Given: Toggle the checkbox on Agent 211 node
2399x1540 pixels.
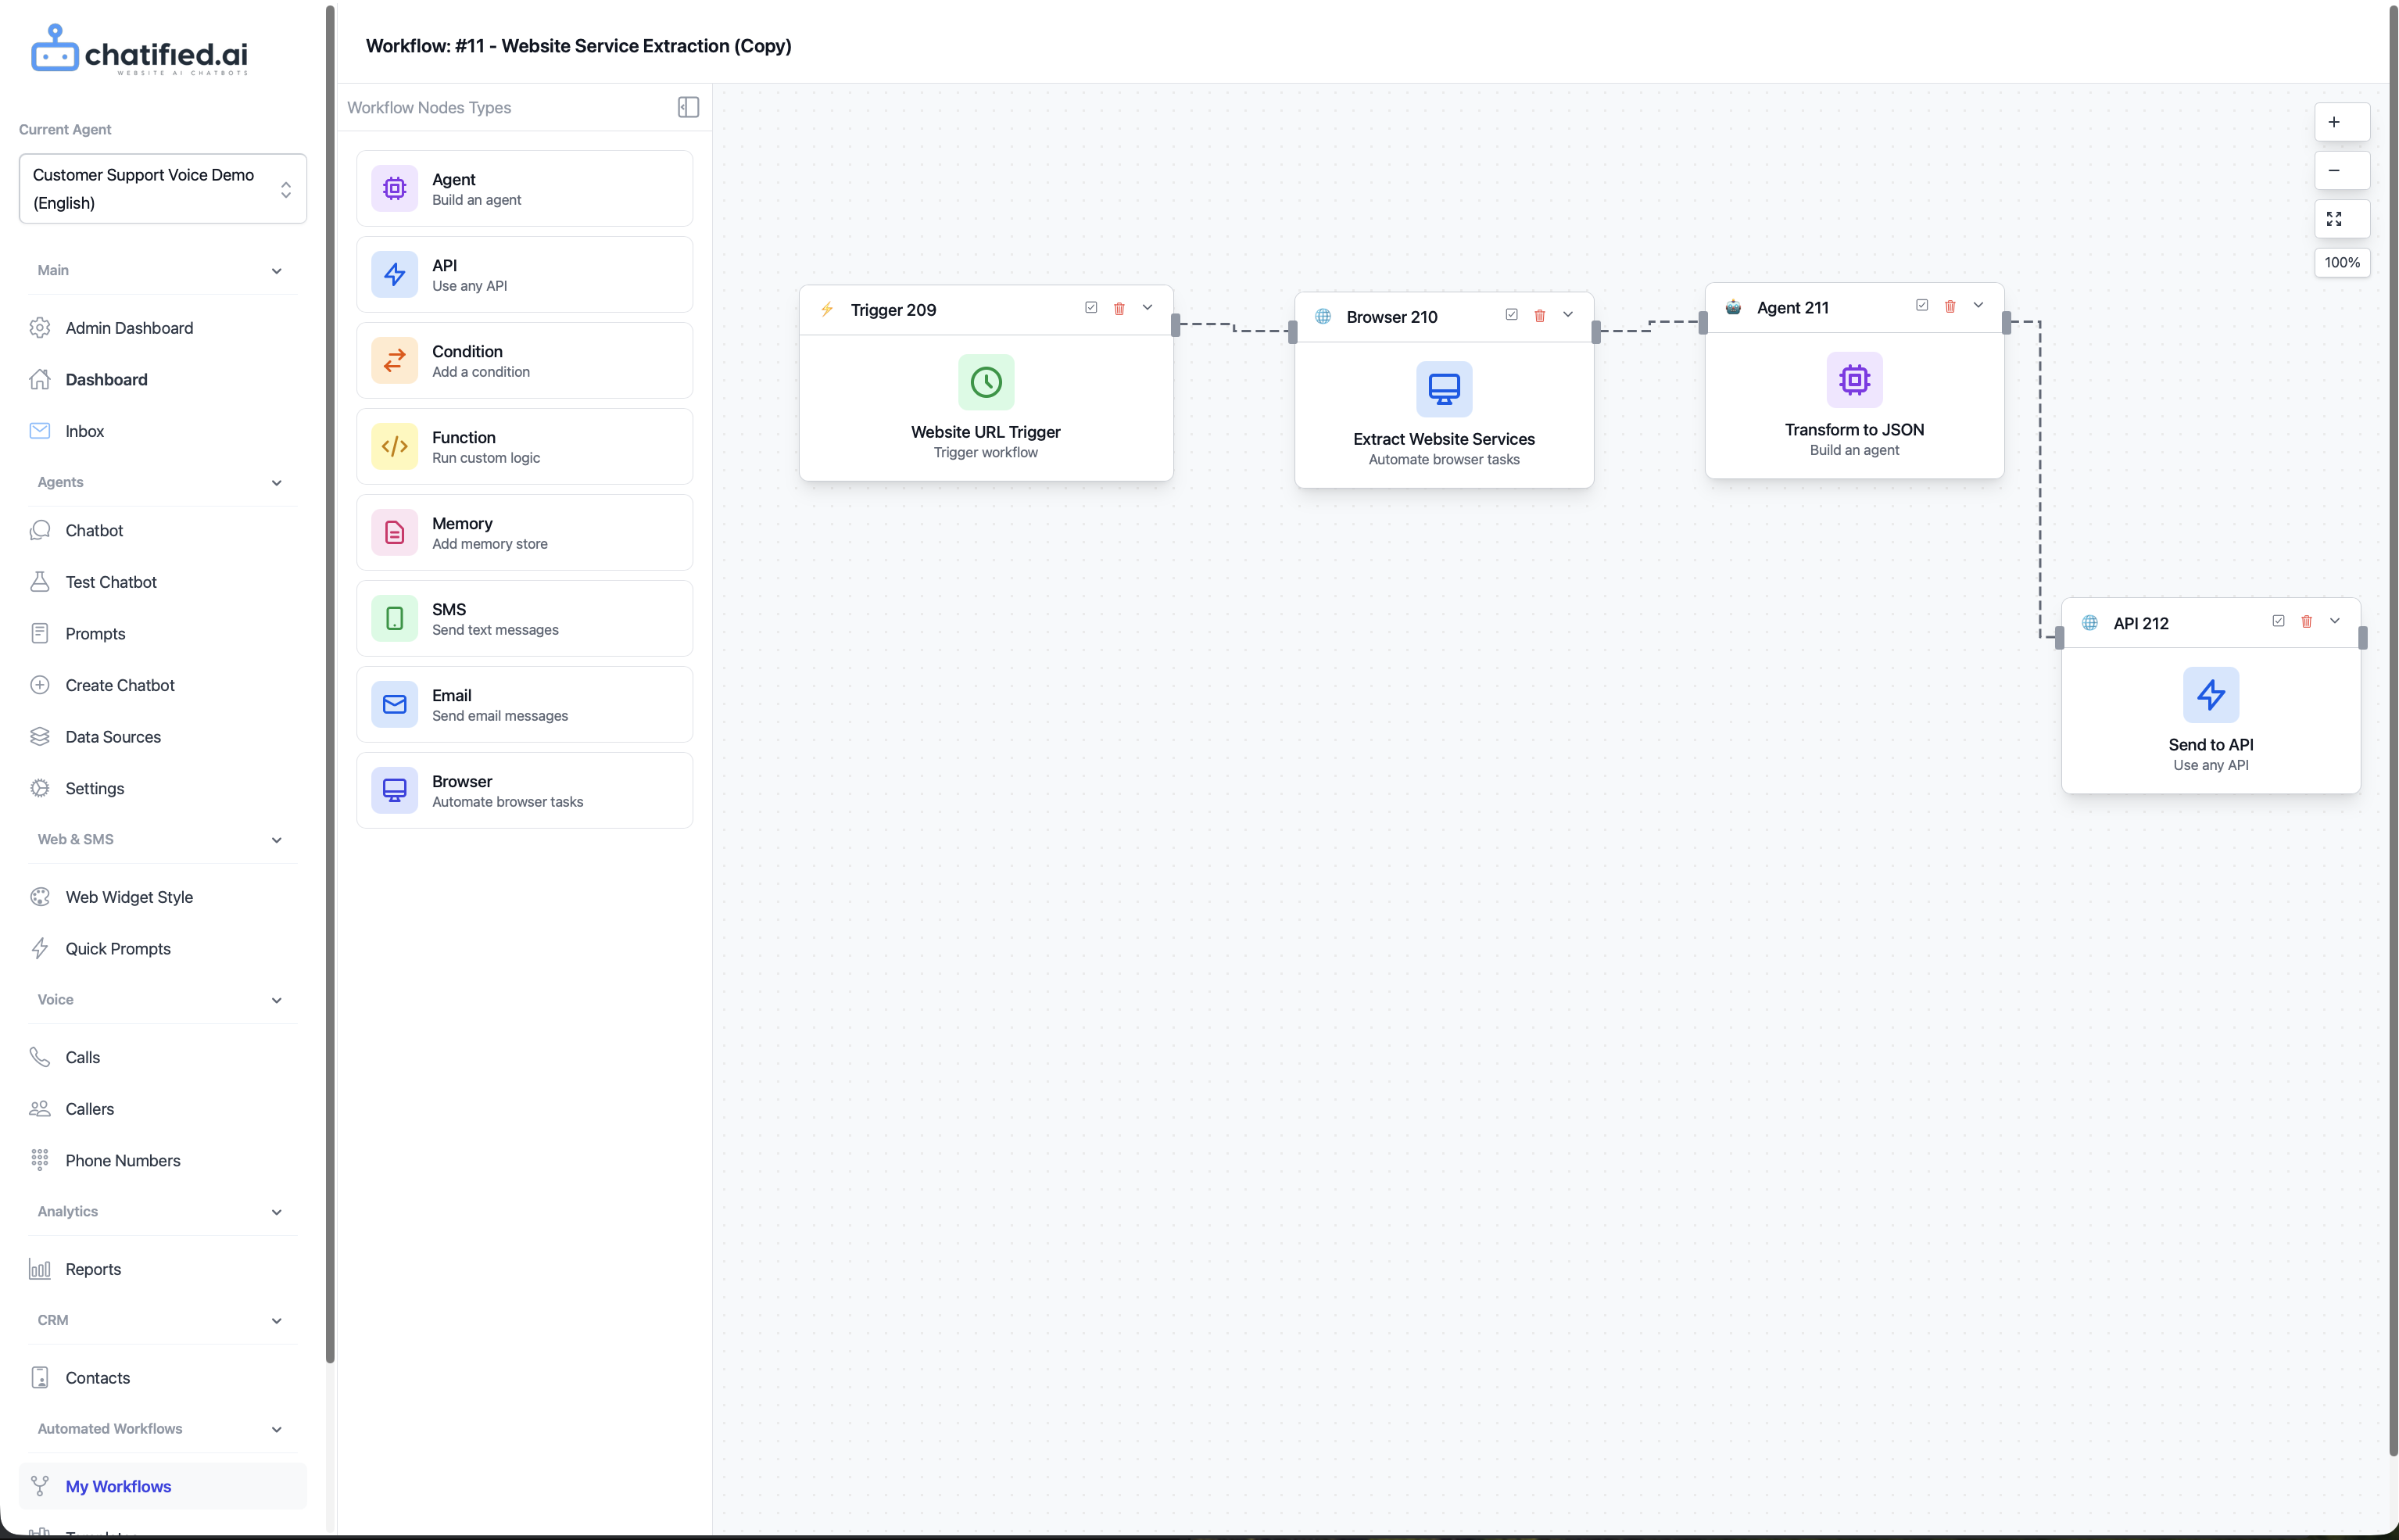Looking at the screenshot, I should (x=1921, y=305).
